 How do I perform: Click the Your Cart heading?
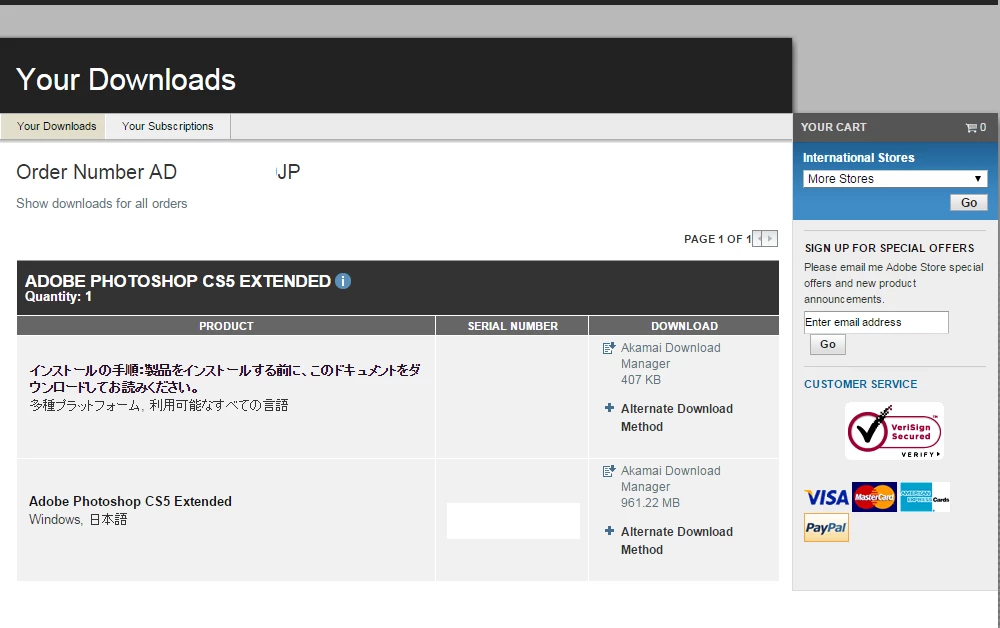click(x=834, y=127)
